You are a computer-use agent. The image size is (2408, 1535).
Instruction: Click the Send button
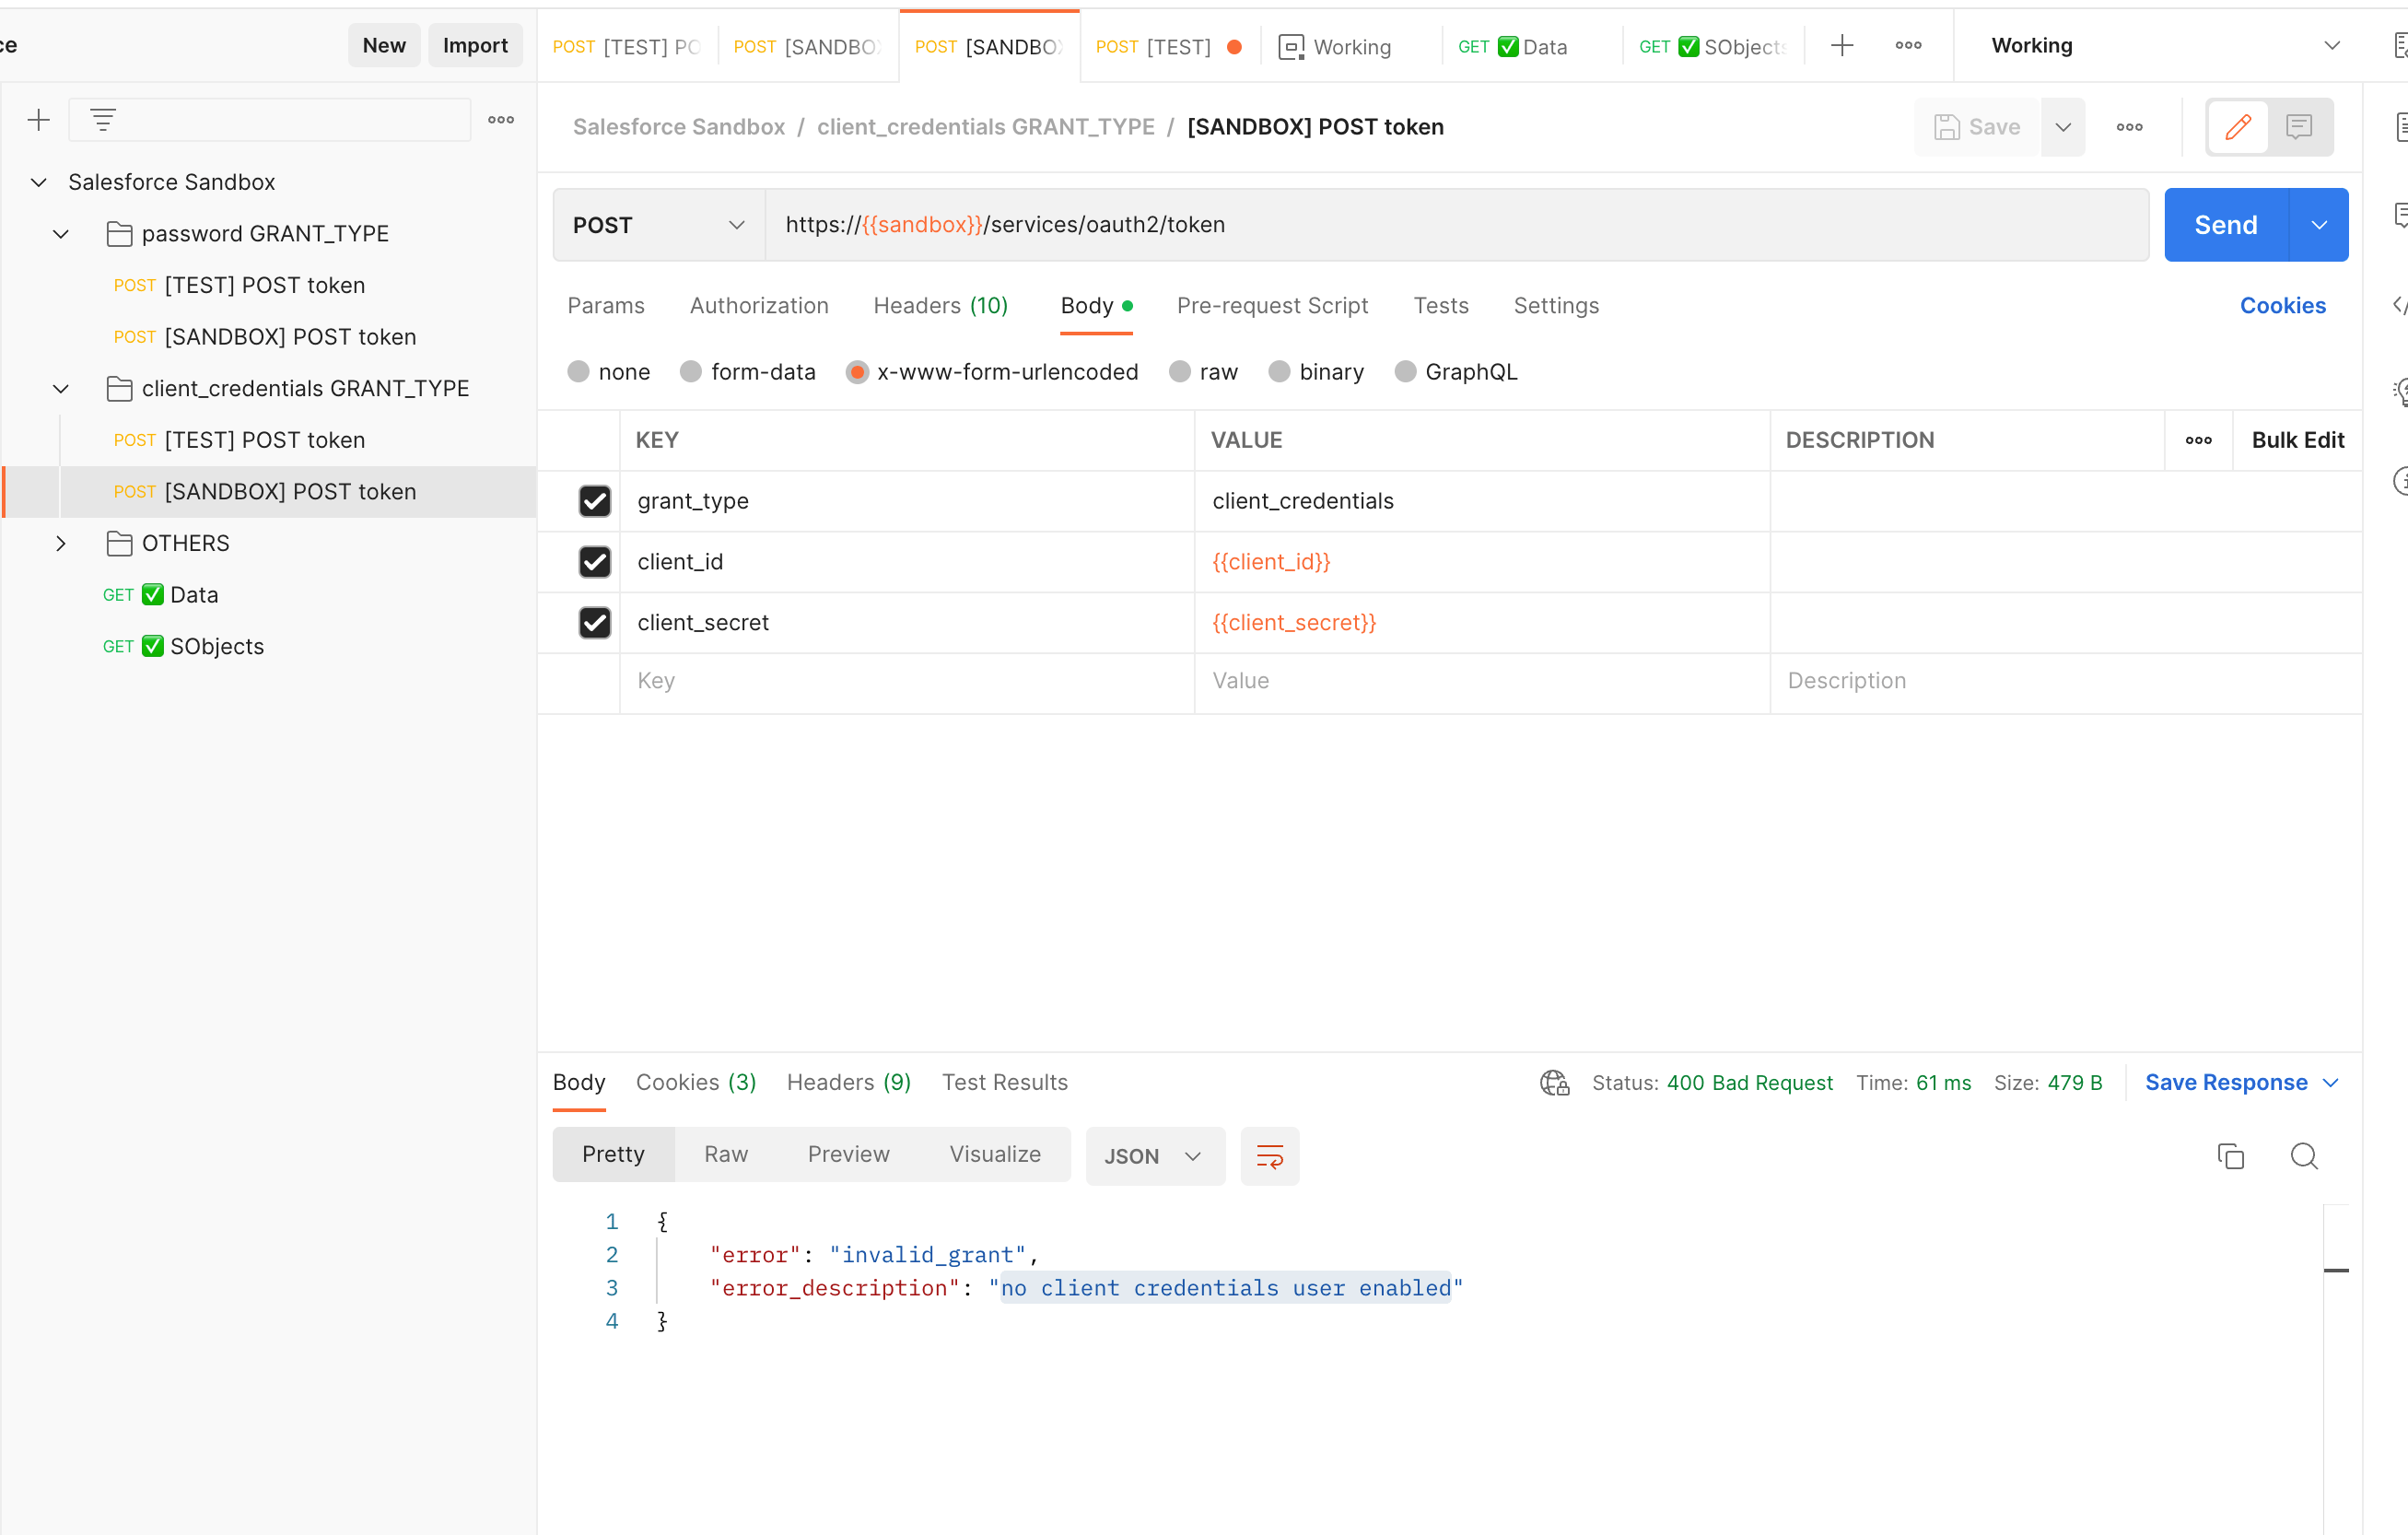click(2224, 224)
